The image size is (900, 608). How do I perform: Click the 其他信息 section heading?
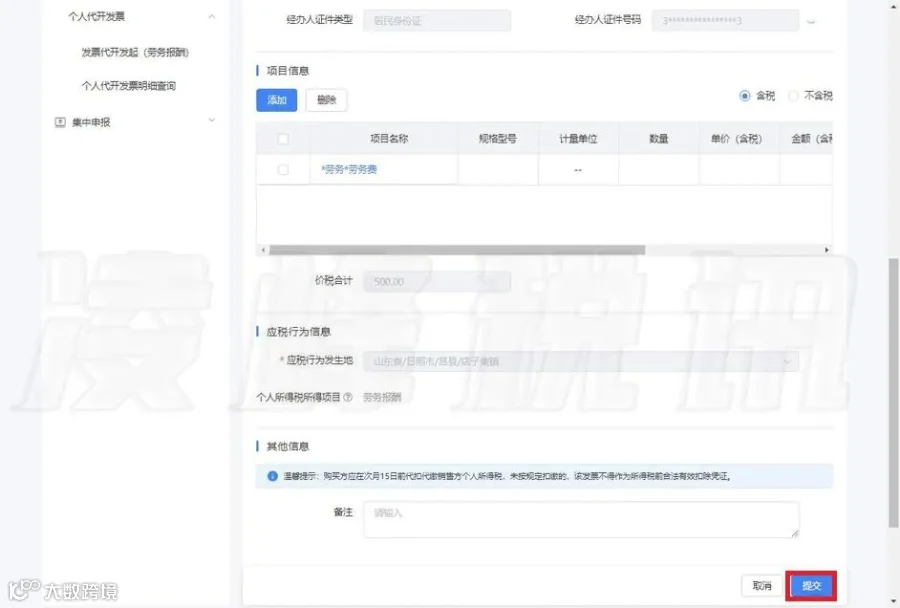pos(288,446)
